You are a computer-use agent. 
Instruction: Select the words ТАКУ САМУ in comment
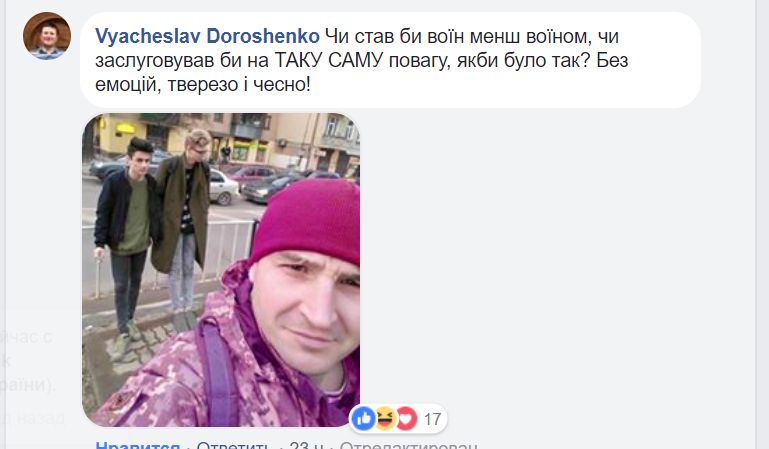328,60
